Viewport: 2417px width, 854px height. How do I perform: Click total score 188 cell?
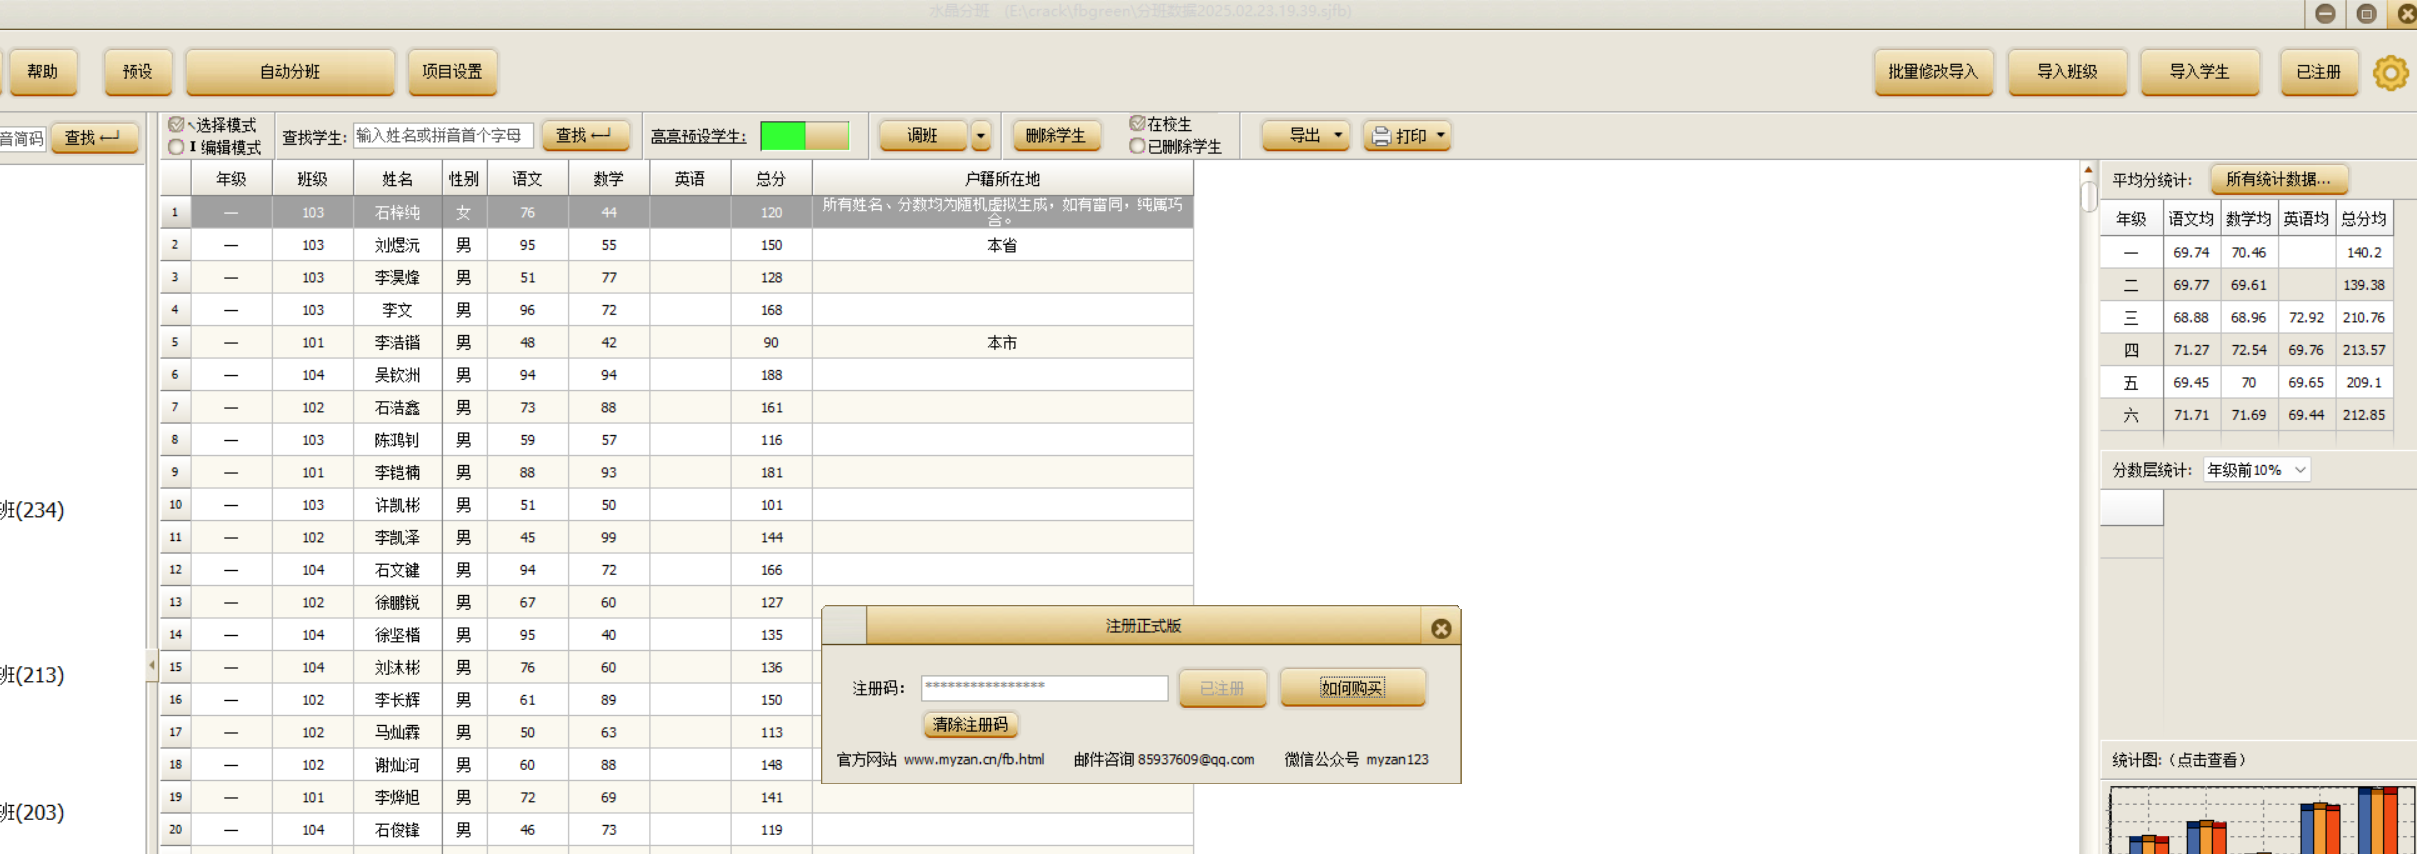click(x=770, y=375)
